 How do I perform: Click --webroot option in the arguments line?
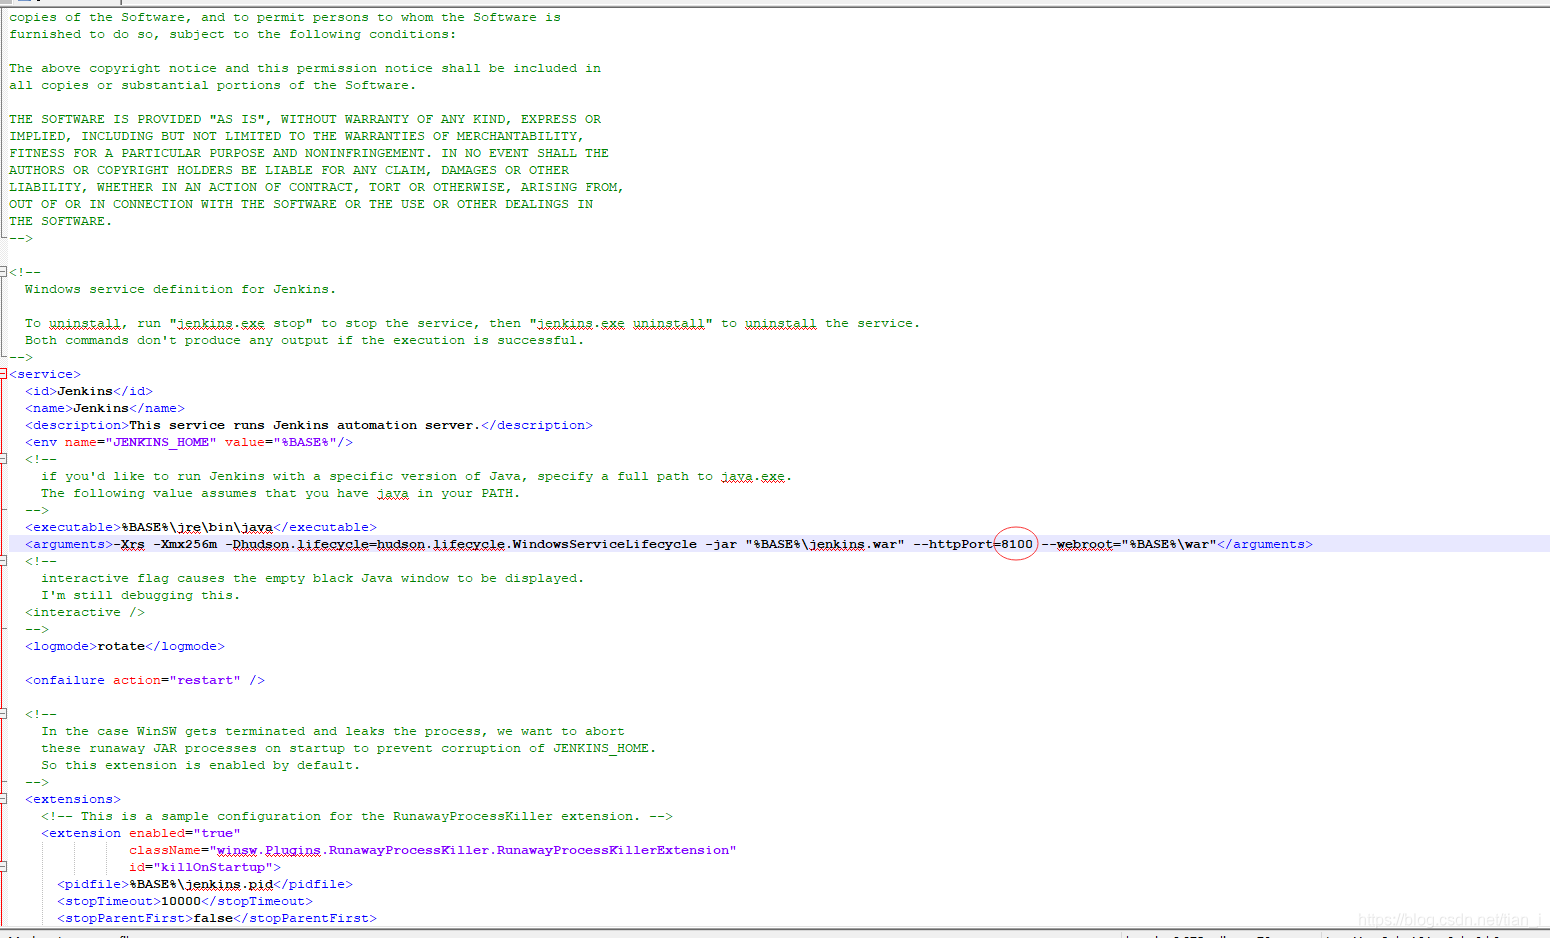coord(1077,544)
